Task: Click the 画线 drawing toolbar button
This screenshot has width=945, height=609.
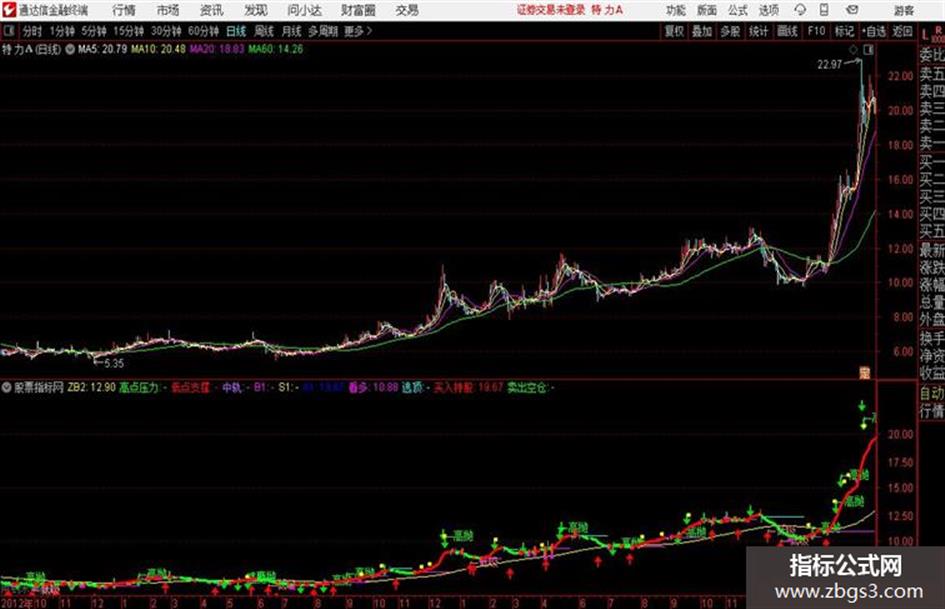Action: point(787,31)
